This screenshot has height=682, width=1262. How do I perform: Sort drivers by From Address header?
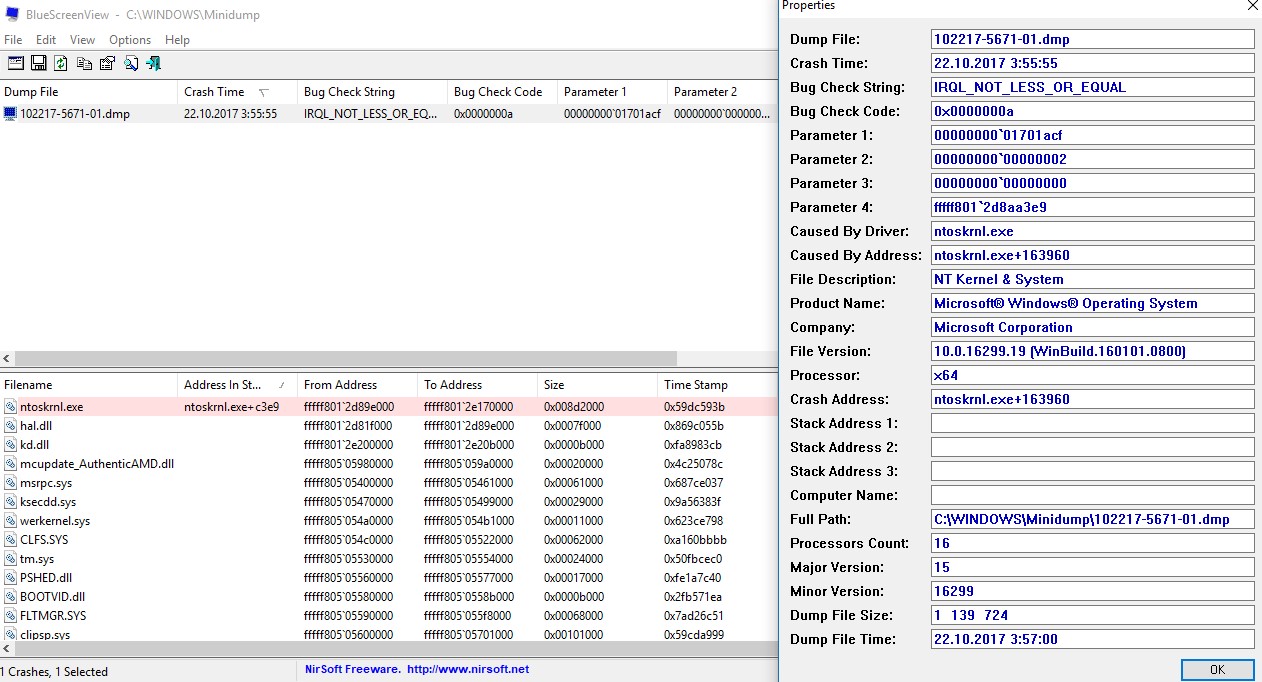[359, 385]
